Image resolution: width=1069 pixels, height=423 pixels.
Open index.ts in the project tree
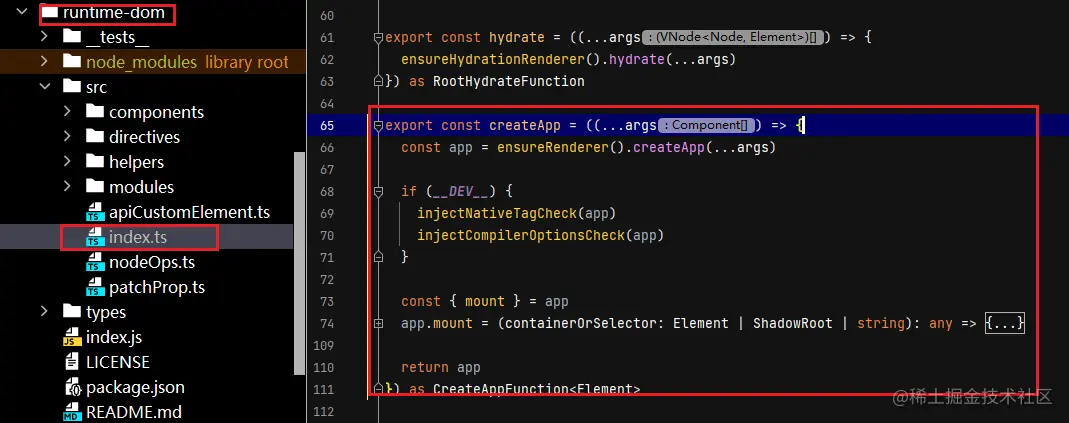(x=138, y=237)
